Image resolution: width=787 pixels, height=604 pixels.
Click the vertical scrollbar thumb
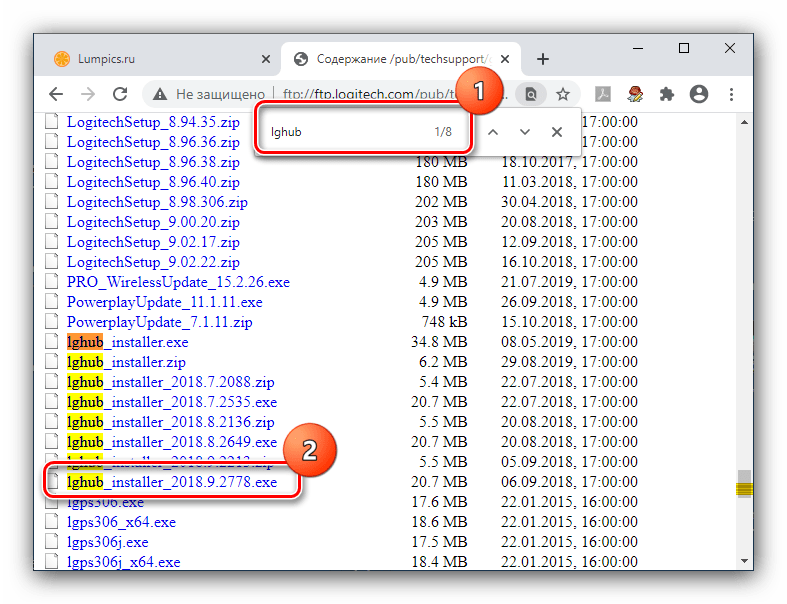[744, 484]
